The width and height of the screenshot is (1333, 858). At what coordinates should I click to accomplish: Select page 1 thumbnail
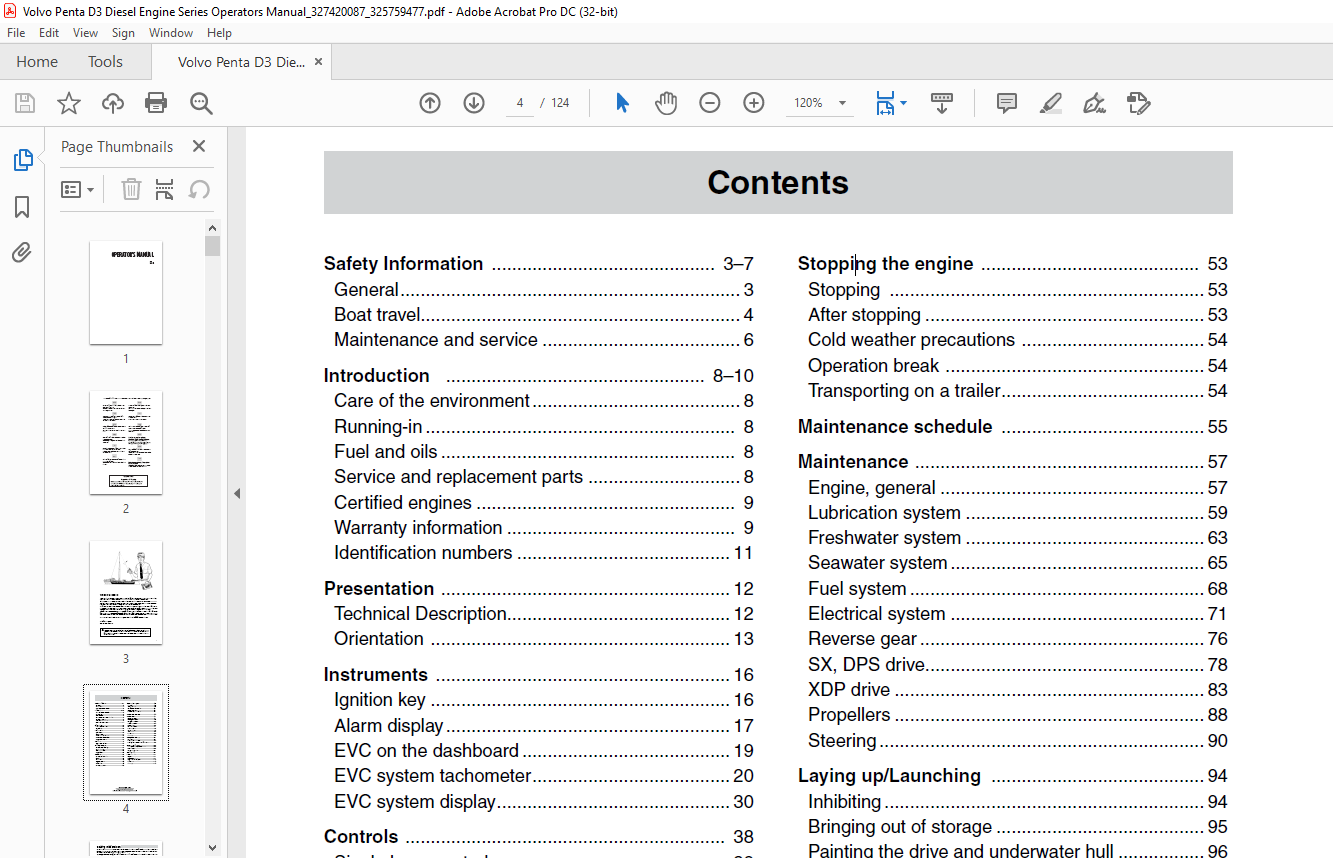[126, 293]
